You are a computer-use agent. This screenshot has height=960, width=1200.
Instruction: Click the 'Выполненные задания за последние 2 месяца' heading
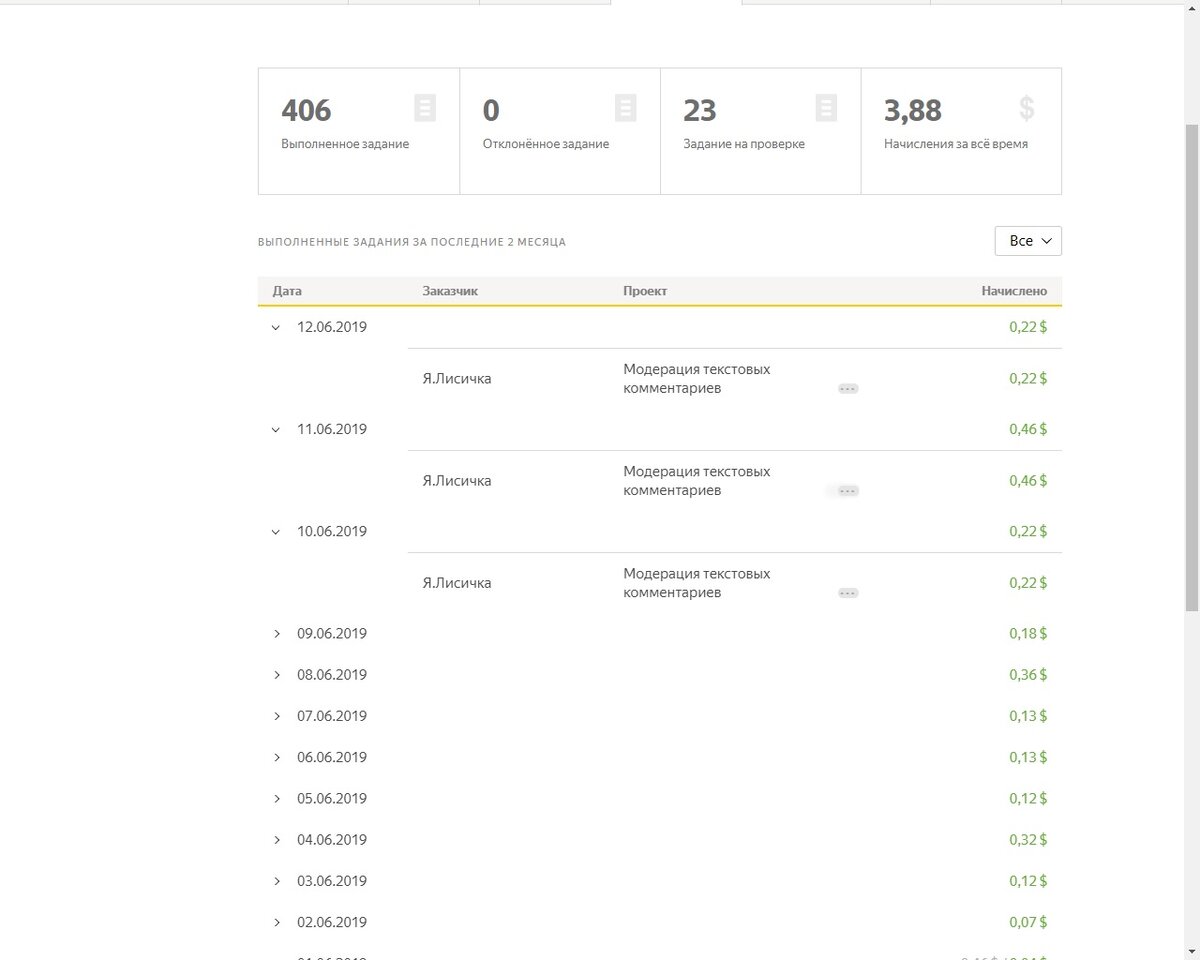412,242
